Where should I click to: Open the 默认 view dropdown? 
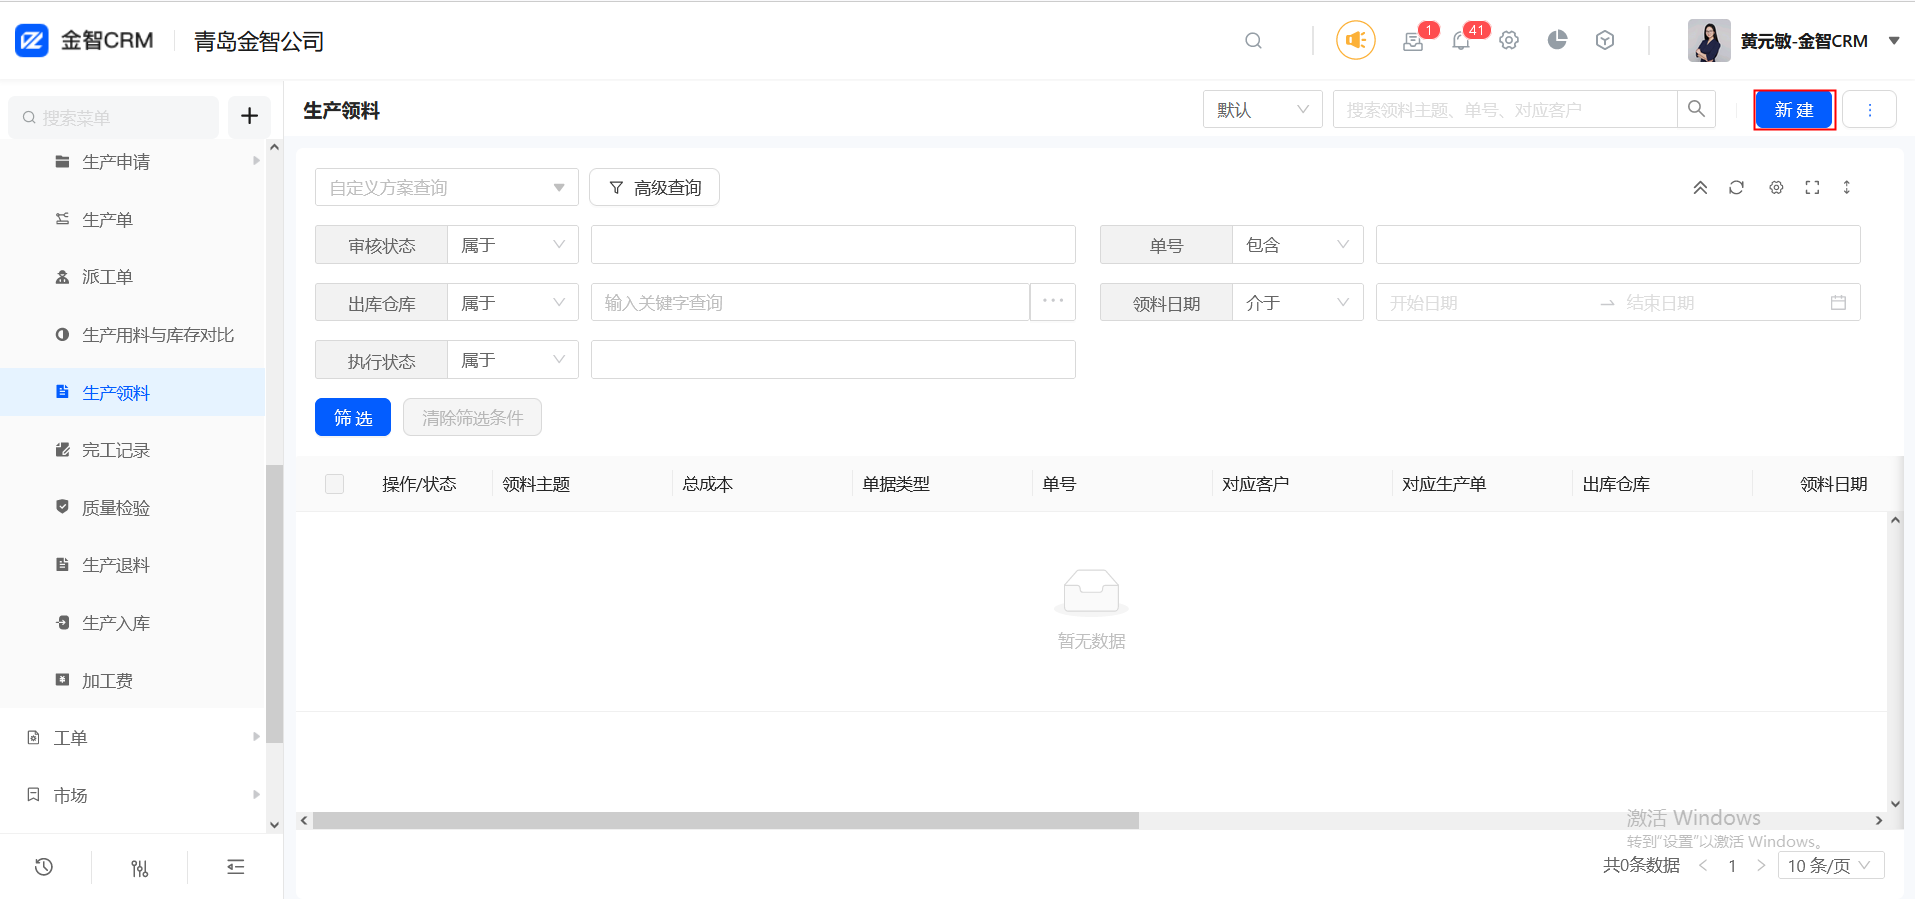point(1262,109)
